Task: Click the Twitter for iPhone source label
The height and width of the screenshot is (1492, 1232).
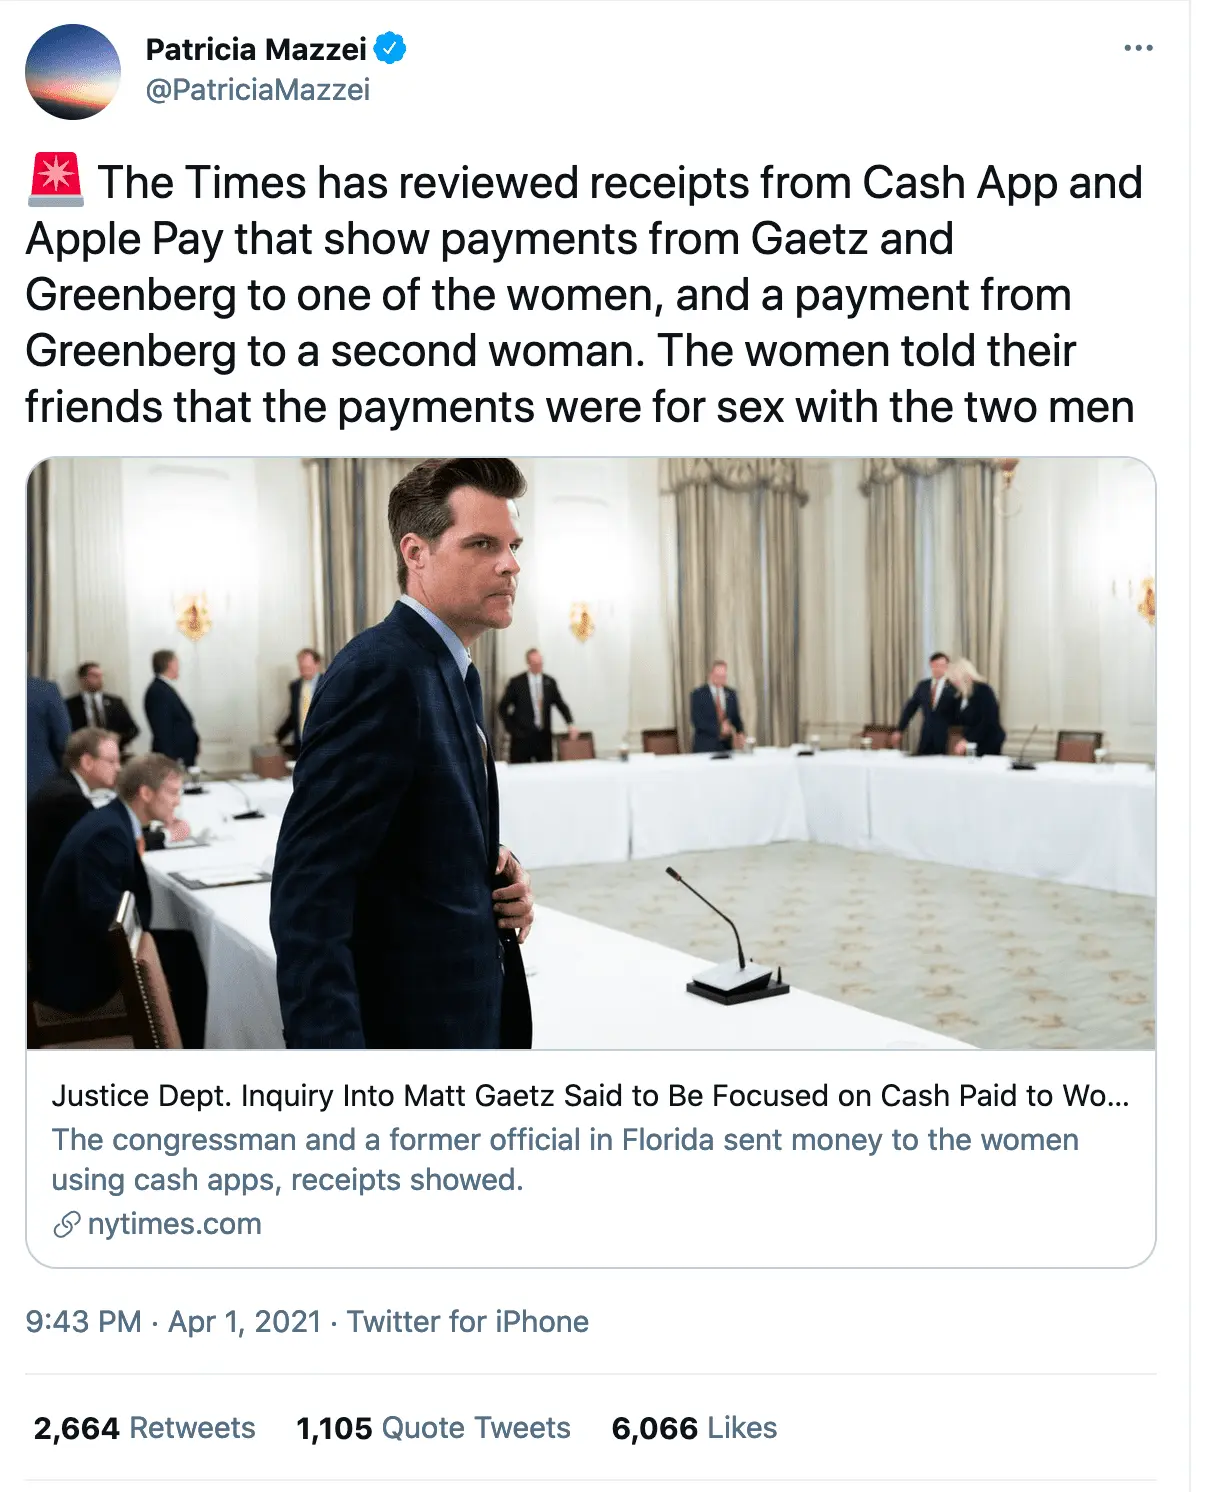Action: point(465,1320)
